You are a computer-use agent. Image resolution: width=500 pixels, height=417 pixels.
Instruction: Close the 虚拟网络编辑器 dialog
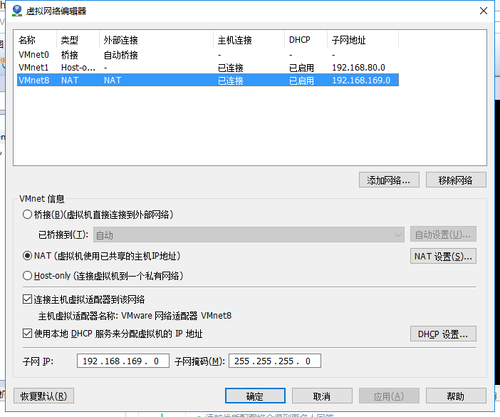pyautogui.click(x=483, y=11)
